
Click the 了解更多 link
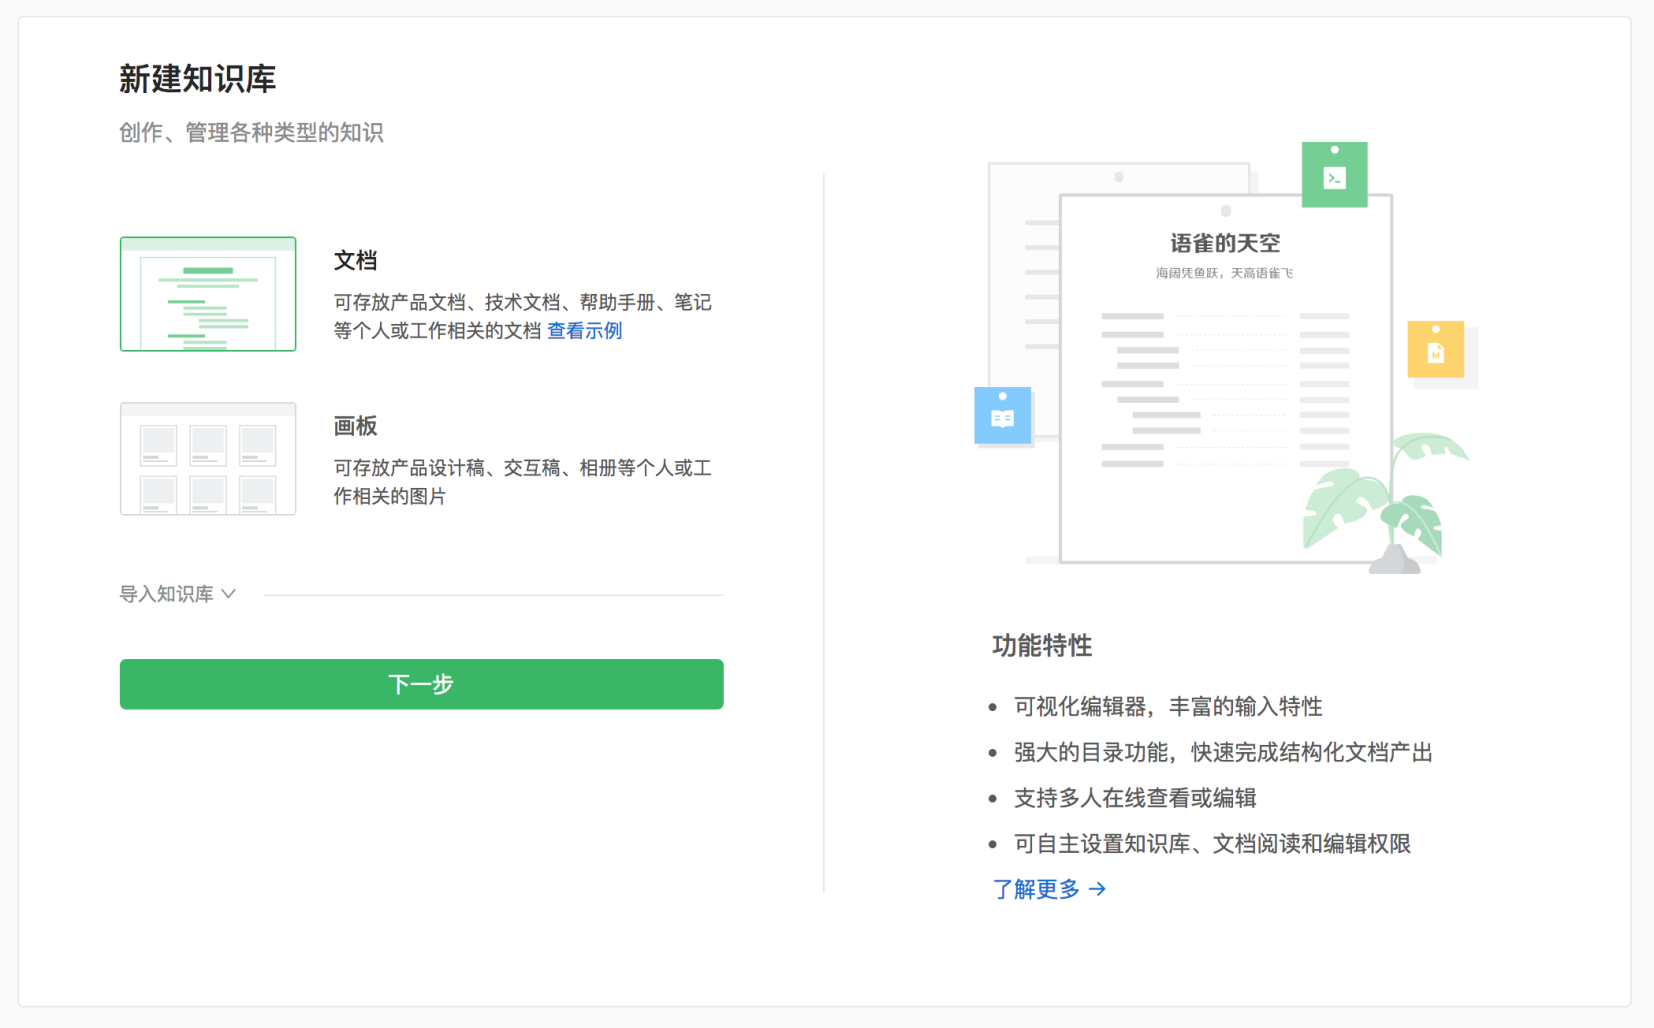[x=1035, y=889]
